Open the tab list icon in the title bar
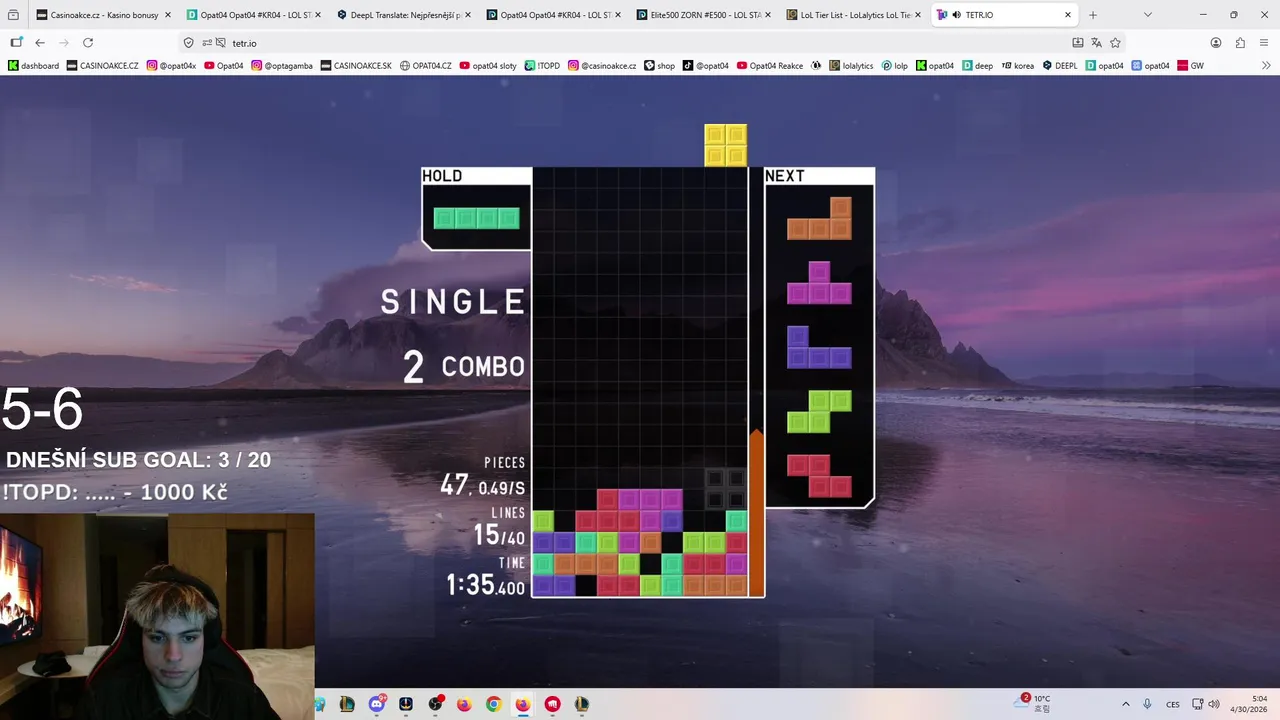Screen dimensions: 1280x720 13,15
